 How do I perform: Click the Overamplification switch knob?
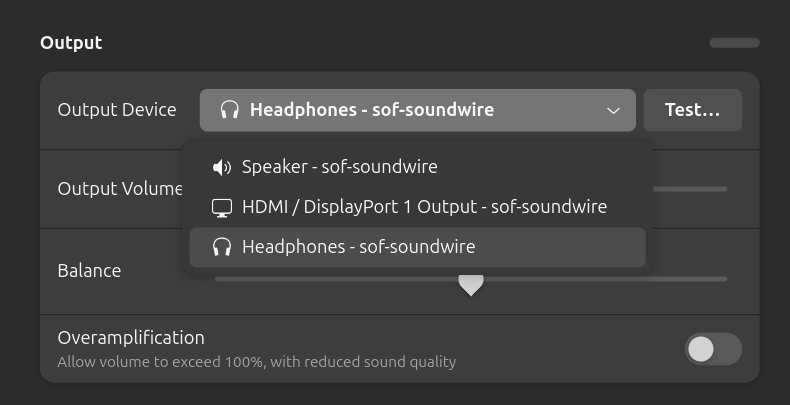pyautogui.click(x=702, y=349)
